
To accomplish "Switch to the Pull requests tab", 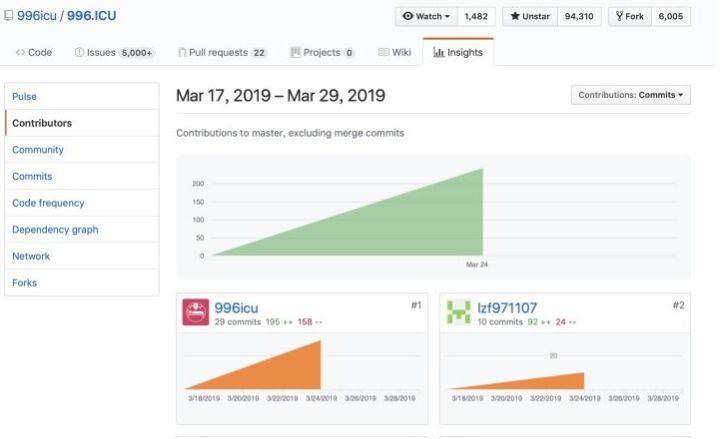I will [223, 52].
